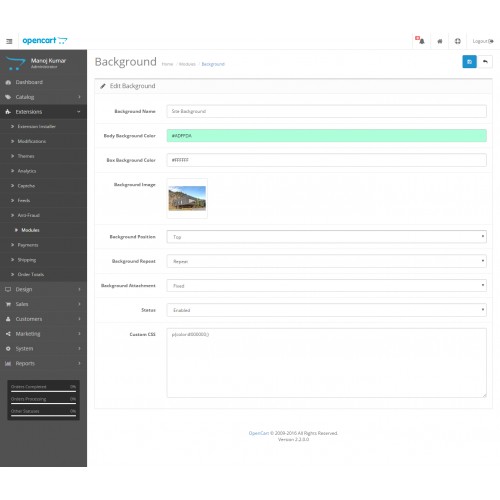Click the blue save button icon
Screen dimensions: 500x500
pos(469,62)
